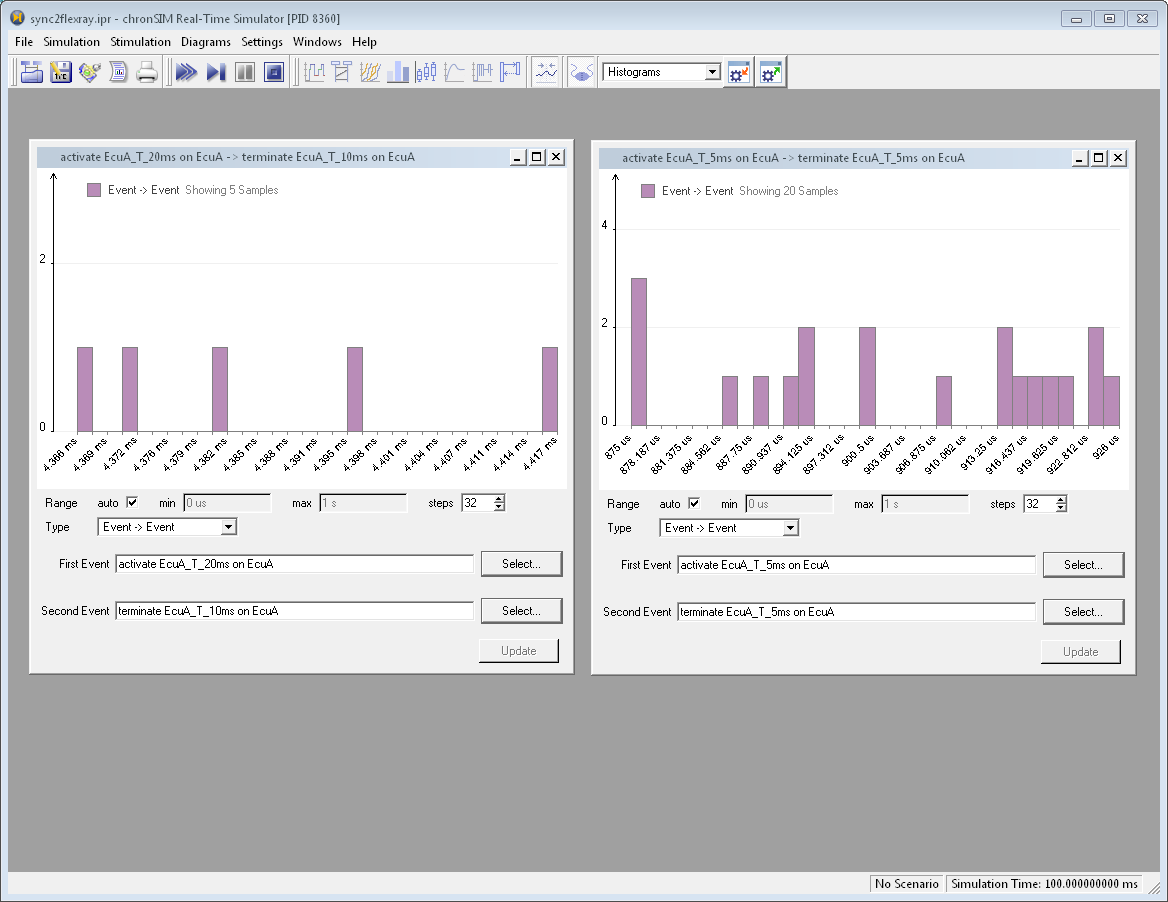Click the chronSIM application icon in title bar
The width and height of the screenshot is (1168, 902).
17,18
